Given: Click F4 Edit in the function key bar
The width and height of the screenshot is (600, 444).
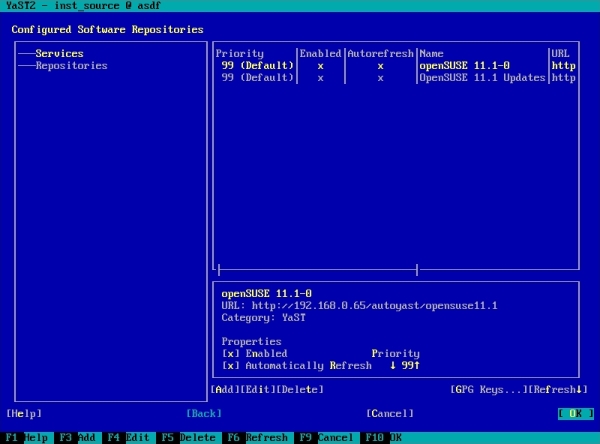Looking at the screenshot, I should click(x=128, y=437).
